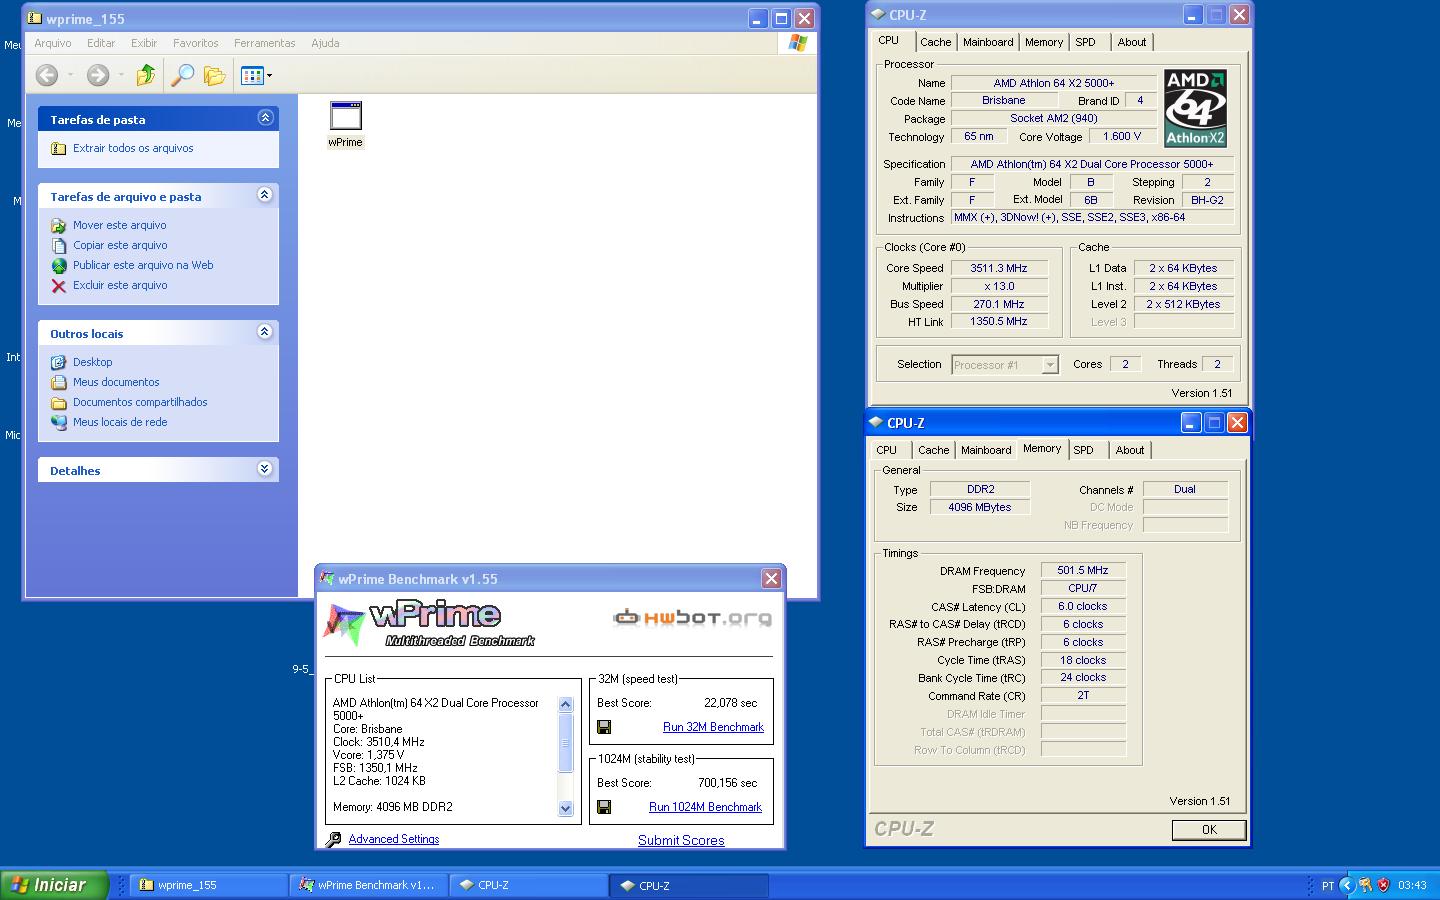Image resolution: width=1440 pixels, height=900 pixels.
Task: Click the Core Speed 3511.3 MHz field
Action: (x=999, y=268)
